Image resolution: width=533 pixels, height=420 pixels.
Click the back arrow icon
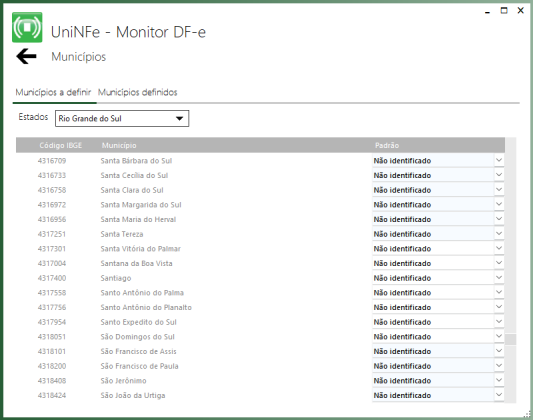point(26,56)
